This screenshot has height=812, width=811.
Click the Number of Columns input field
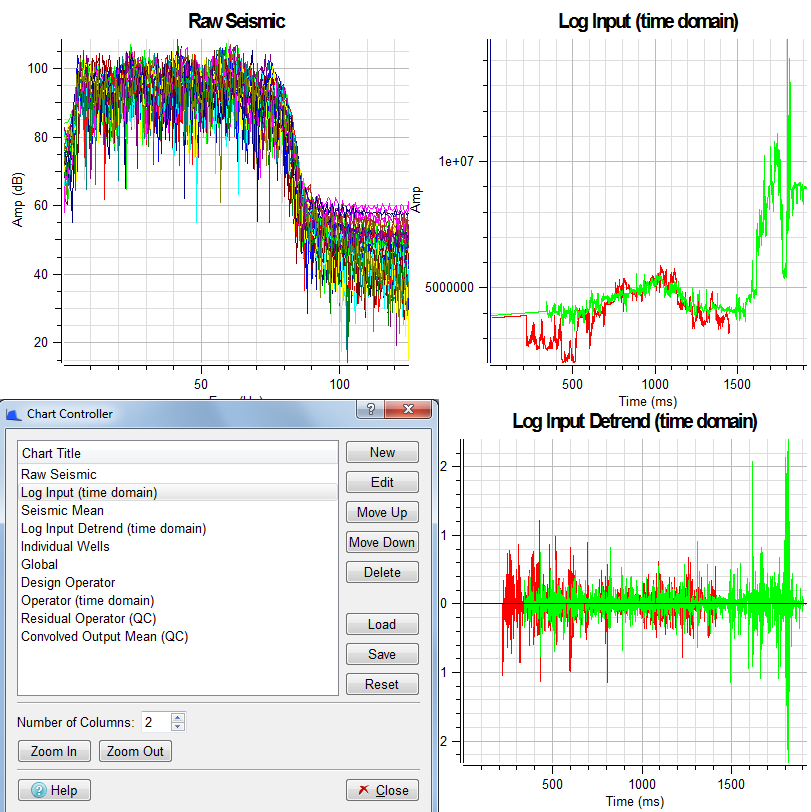[x=155, y=722]
